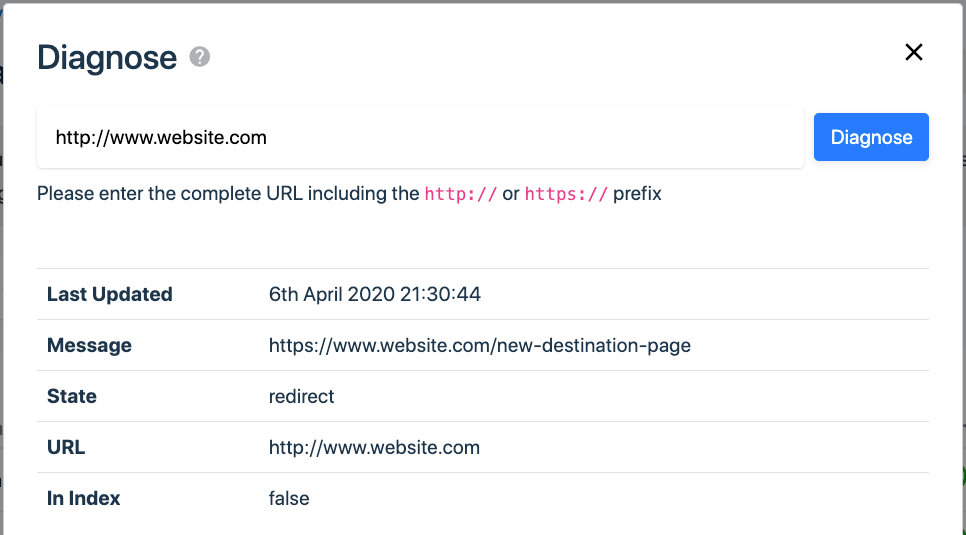Select the 6th April 2020 21:30:44 timestamp
This screenshot has height=535, width=966.
pos(375,294)
